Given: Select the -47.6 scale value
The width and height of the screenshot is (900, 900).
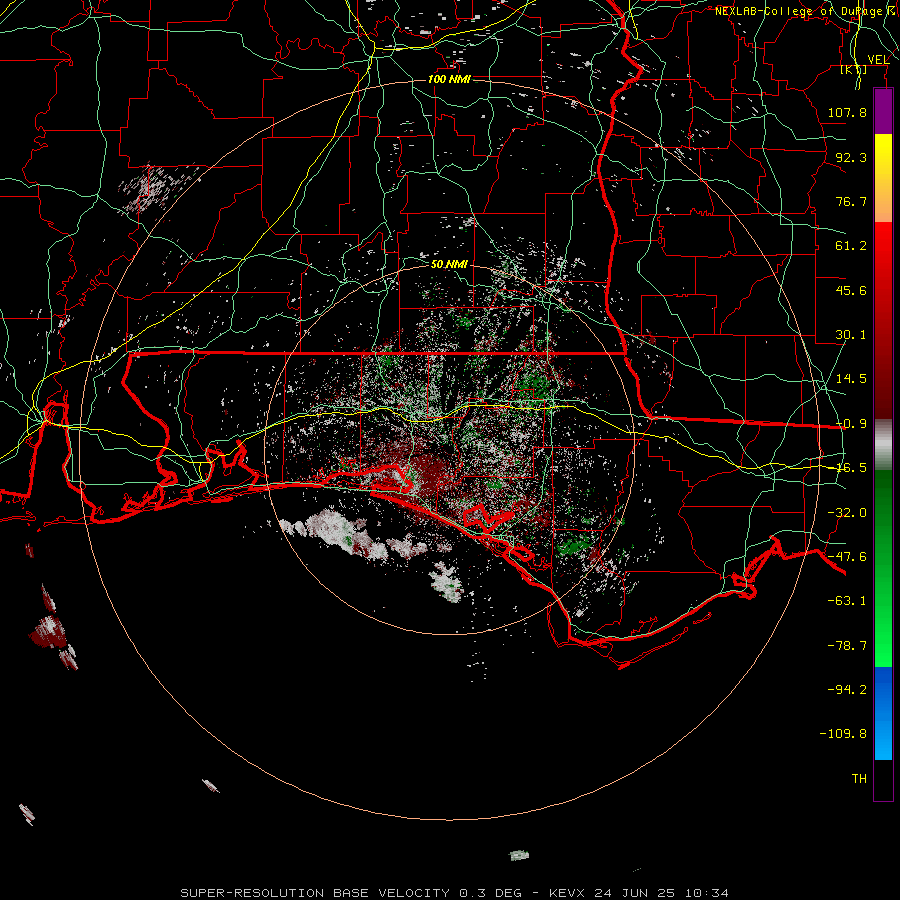Looking at the screenshot, I should pyautogui.click(x=847, y=557).
